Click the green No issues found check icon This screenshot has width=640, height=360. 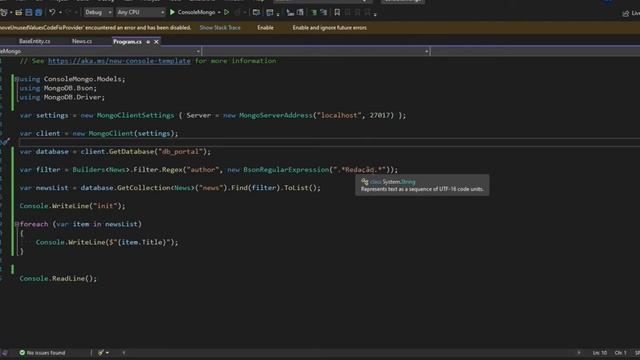coord(22,352)
